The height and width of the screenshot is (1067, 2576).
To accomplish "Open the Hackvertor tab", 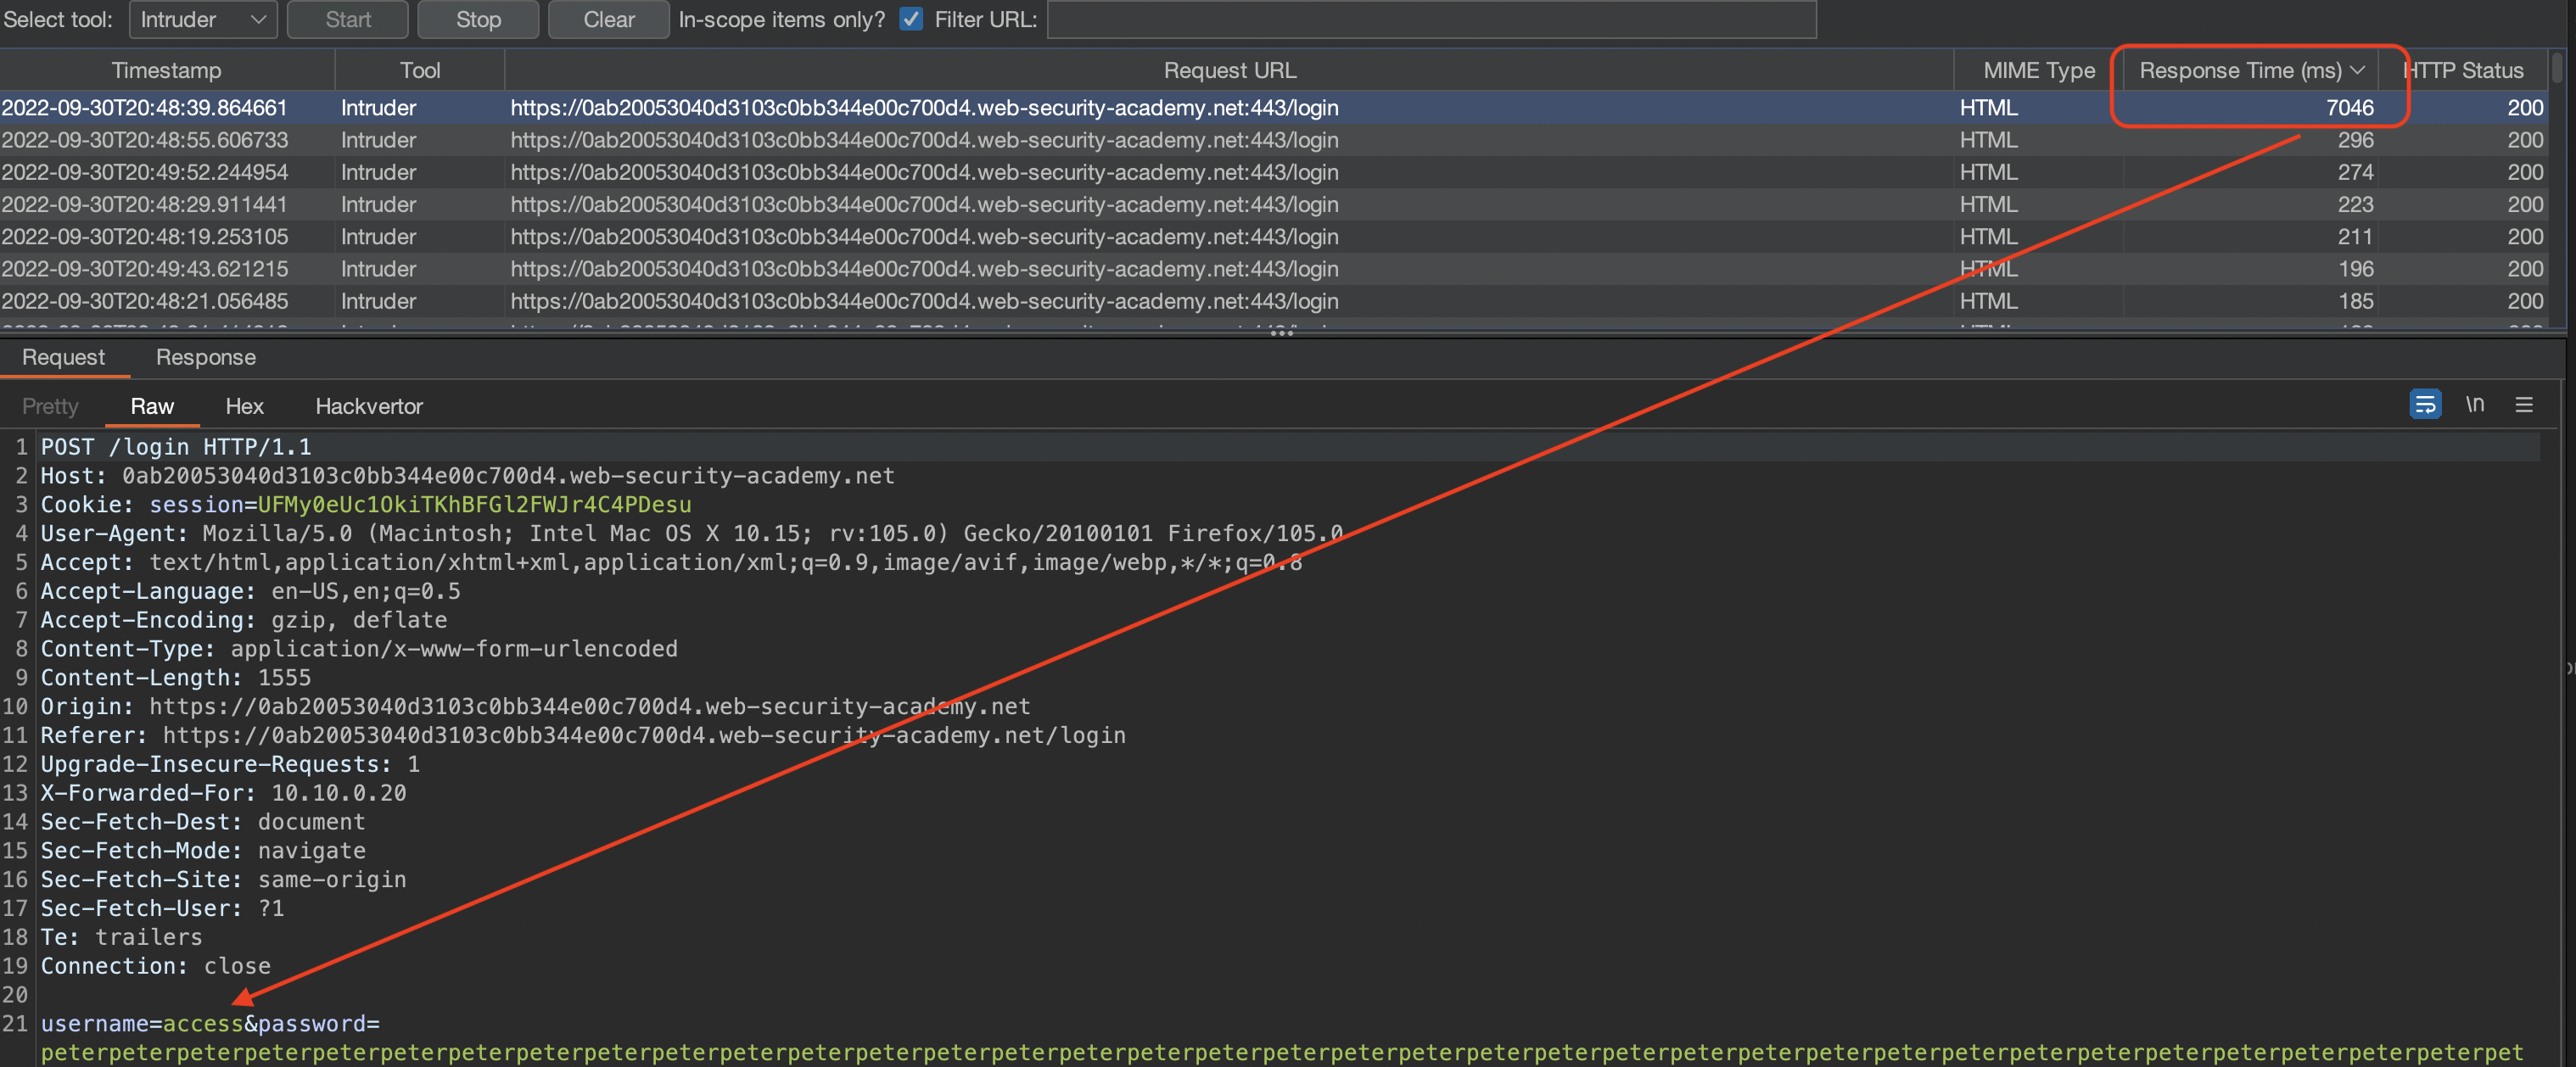I will point(368,406).
